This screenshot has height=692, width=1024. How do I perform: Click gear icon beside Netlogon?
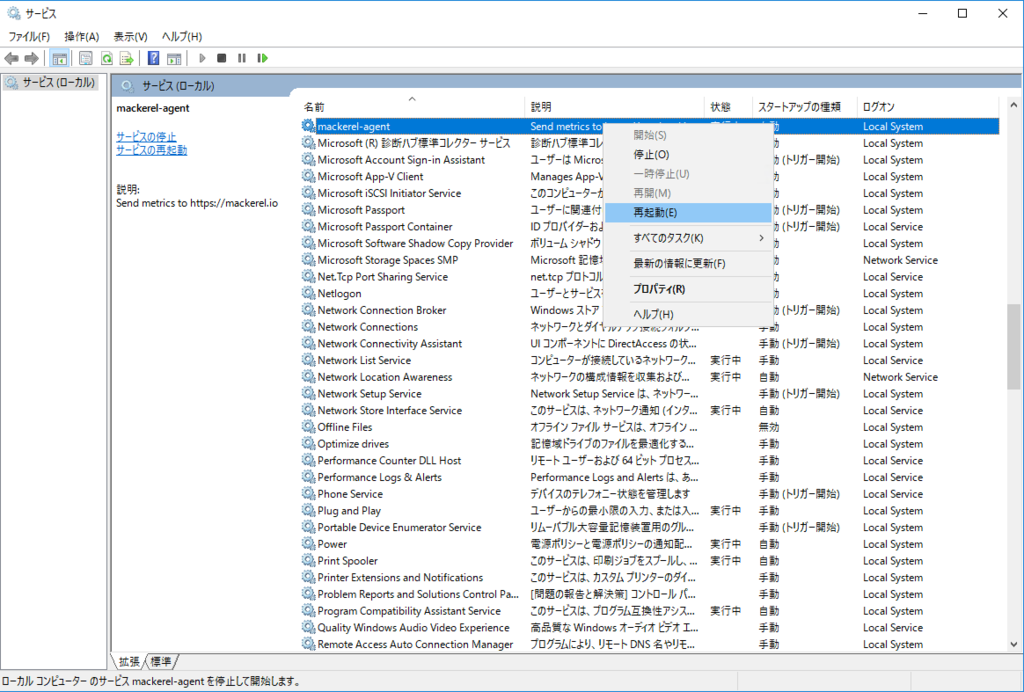[x=308, y=292]
